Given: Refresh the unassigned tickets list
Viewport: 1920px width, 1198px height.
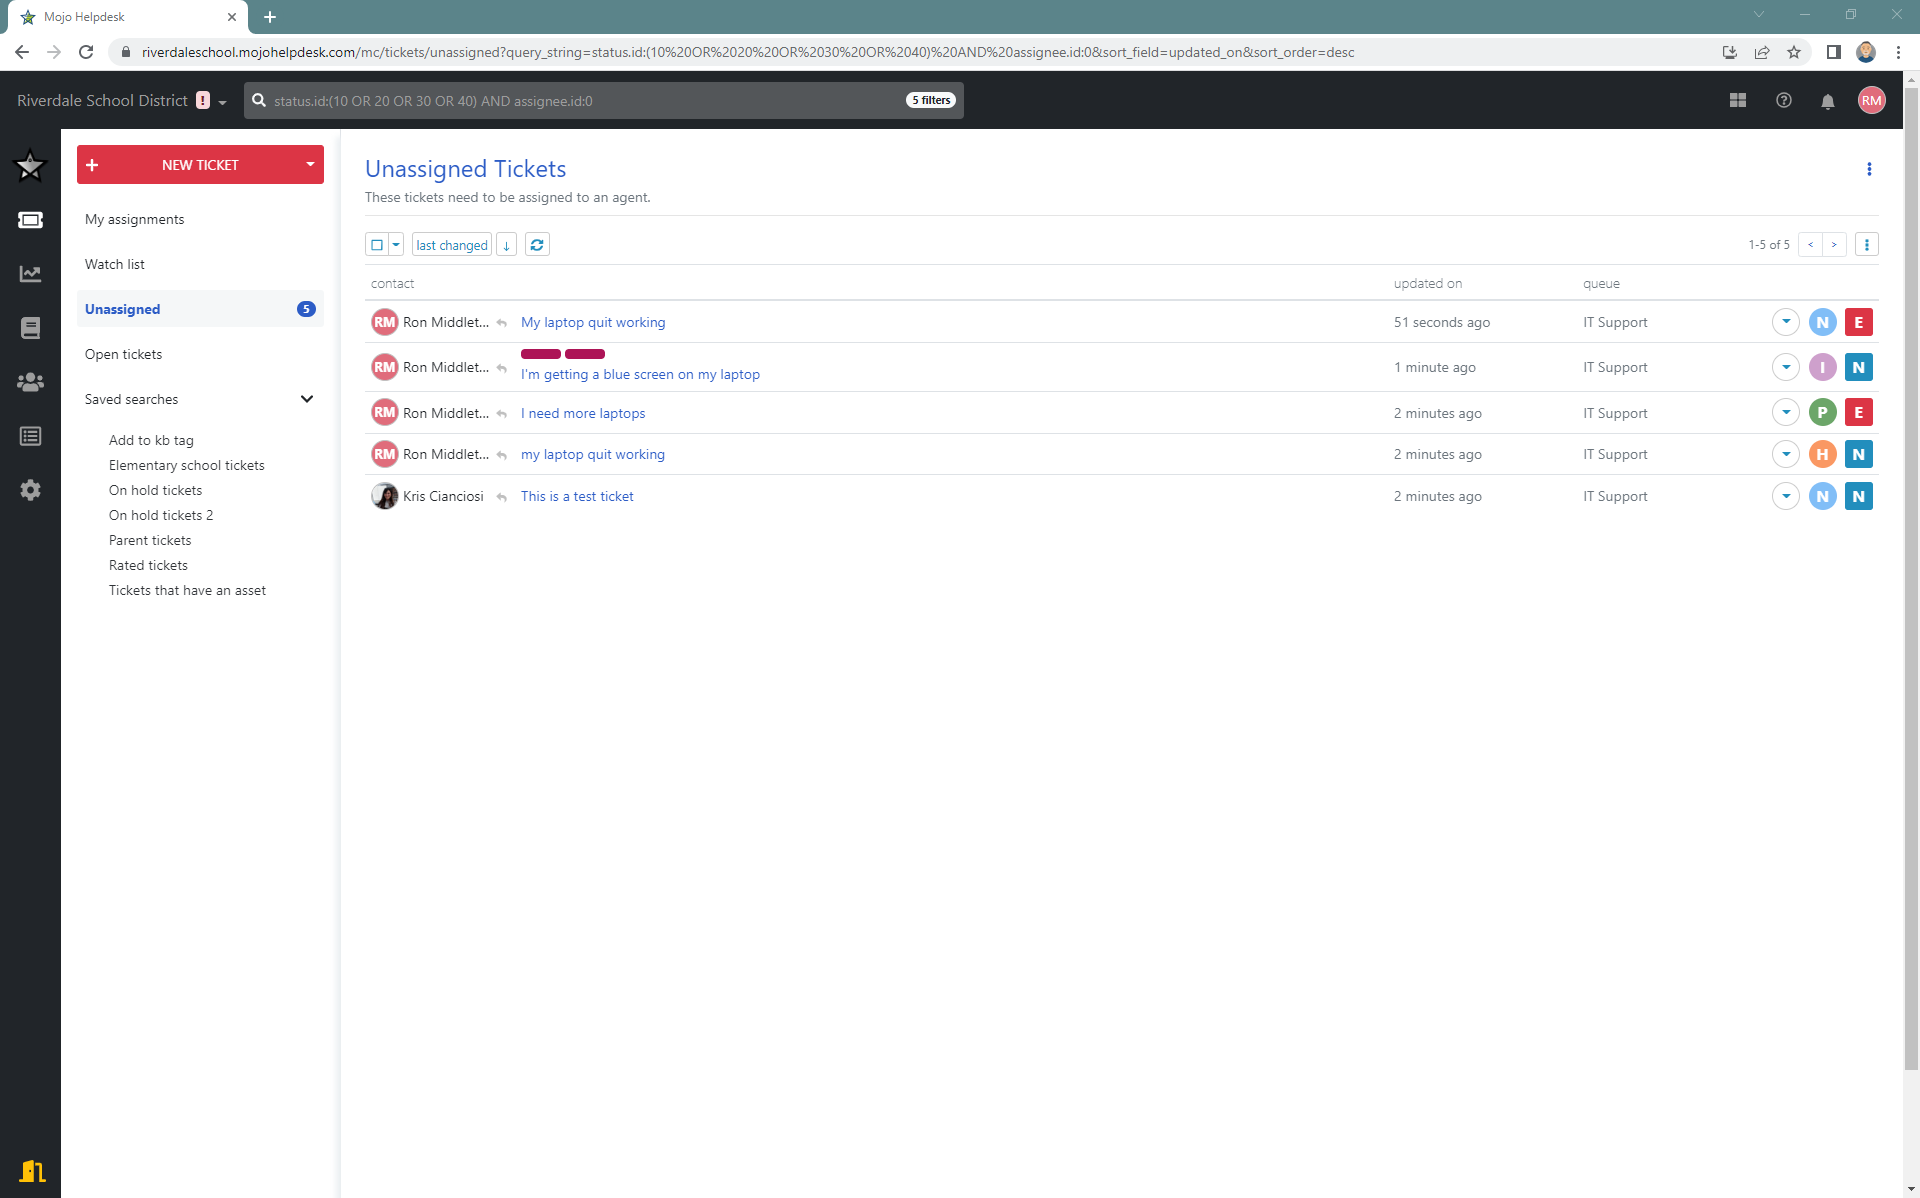Looking at the screenshot, I should 537,244.
